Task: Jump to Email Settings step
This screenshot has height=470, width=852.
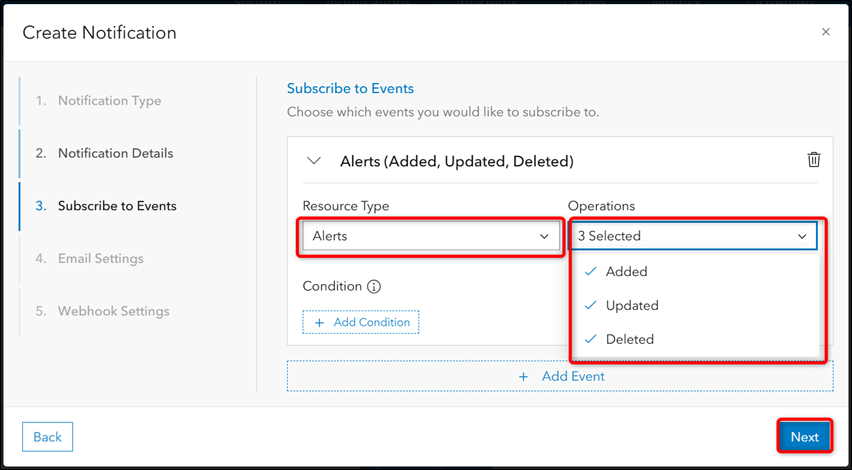Action: coord(100,259)
